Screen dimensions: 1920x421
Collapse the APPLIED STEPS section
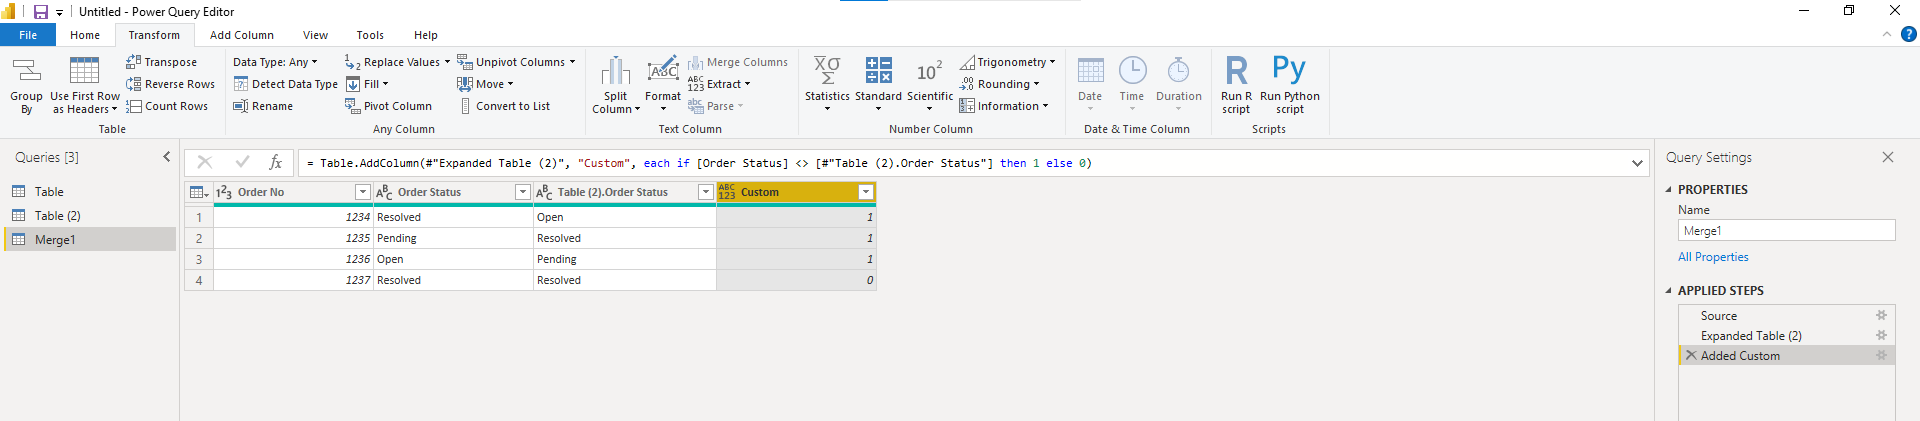click(x=1668, y=290)
